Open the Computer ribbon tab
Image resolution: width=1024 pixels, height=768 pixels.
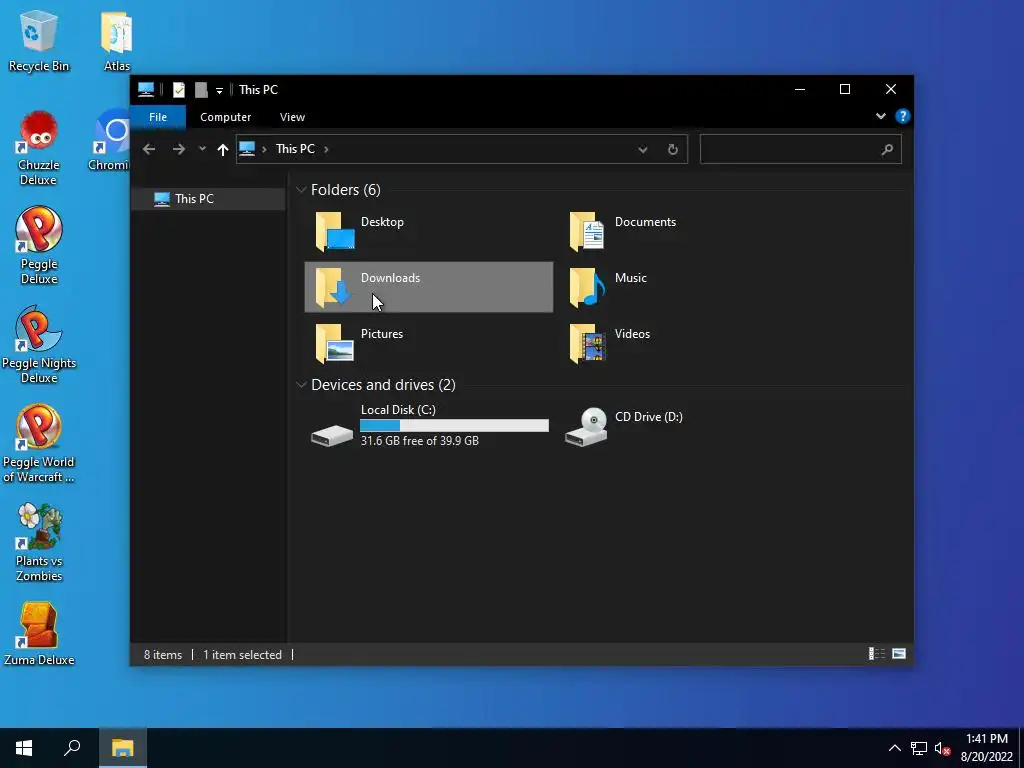click(225, 117)
